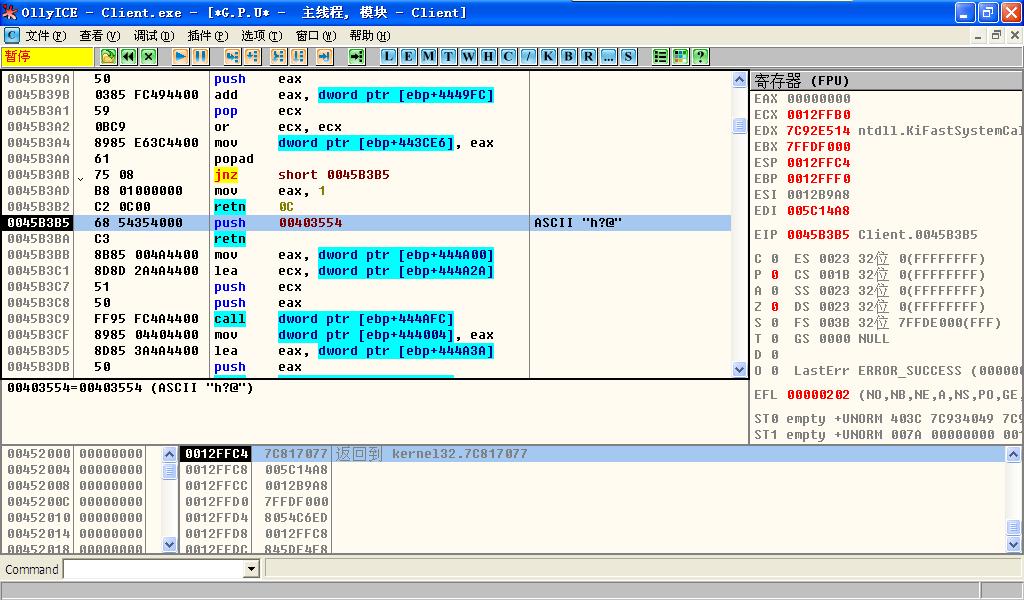This screenshot has width=1024, height=600.
Task: Toggle the P flag value
Action: (775, 274)
